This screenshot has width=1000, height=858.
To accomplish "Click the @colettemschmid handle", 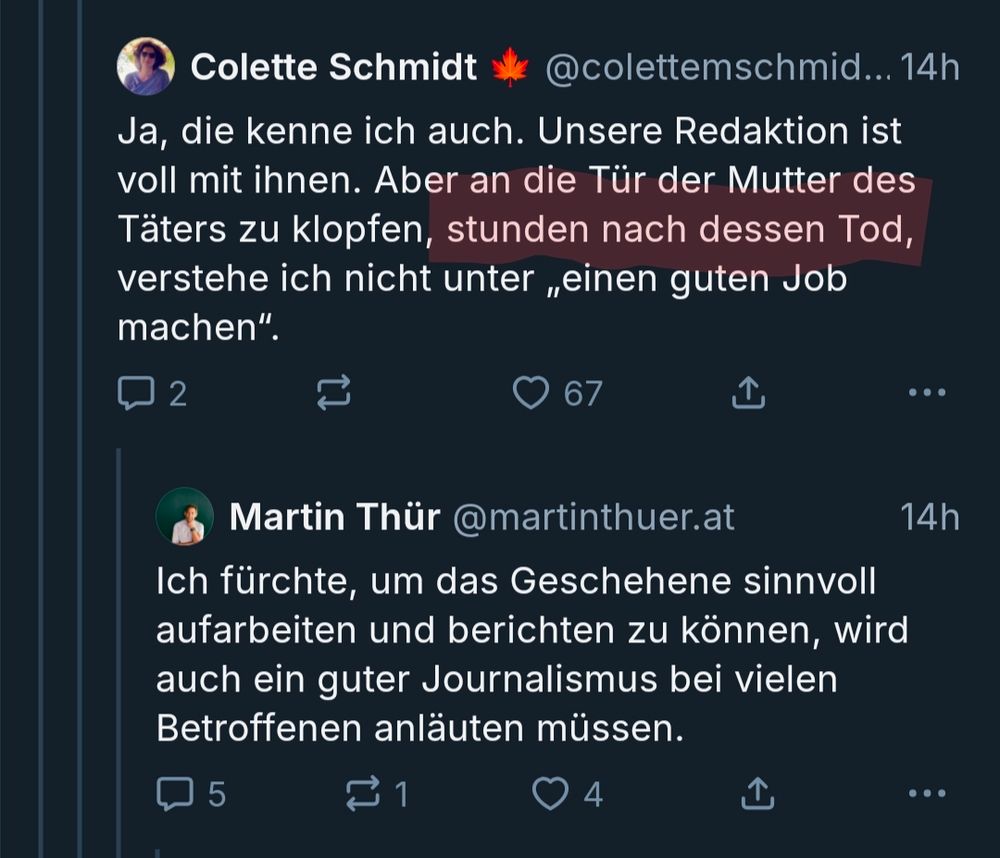I will 716,67.
